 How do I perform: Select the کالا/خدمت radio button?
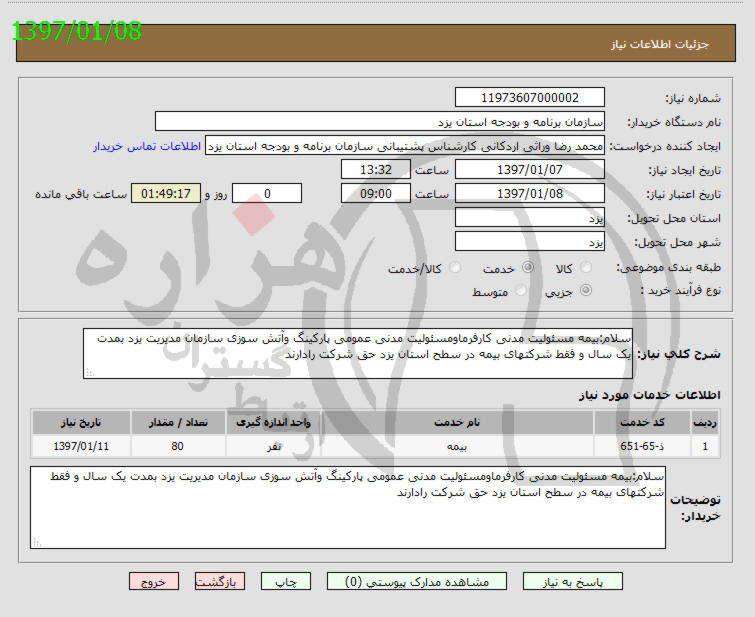[x=455, y=268]
